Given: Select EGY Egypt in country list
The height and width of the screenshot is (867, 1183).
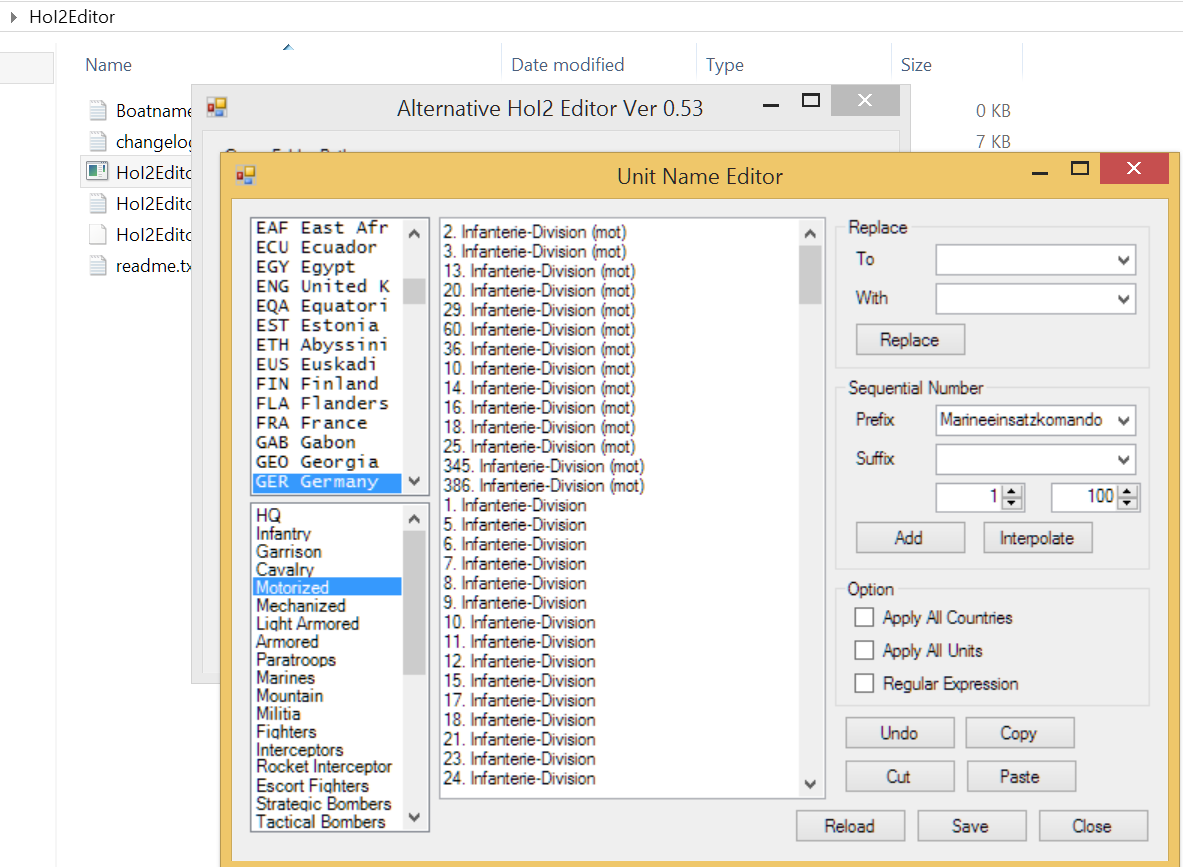Looking at the screenshot, I should click(327, 266).
